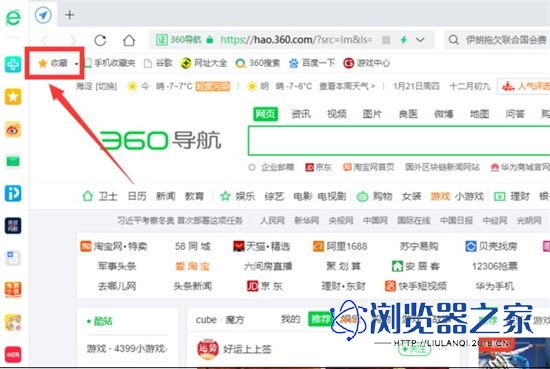Image resolution: width=550 pixels, height=369 pixels.
Task: Click the red bottom sidebar icon
Action: pos(13,354)
